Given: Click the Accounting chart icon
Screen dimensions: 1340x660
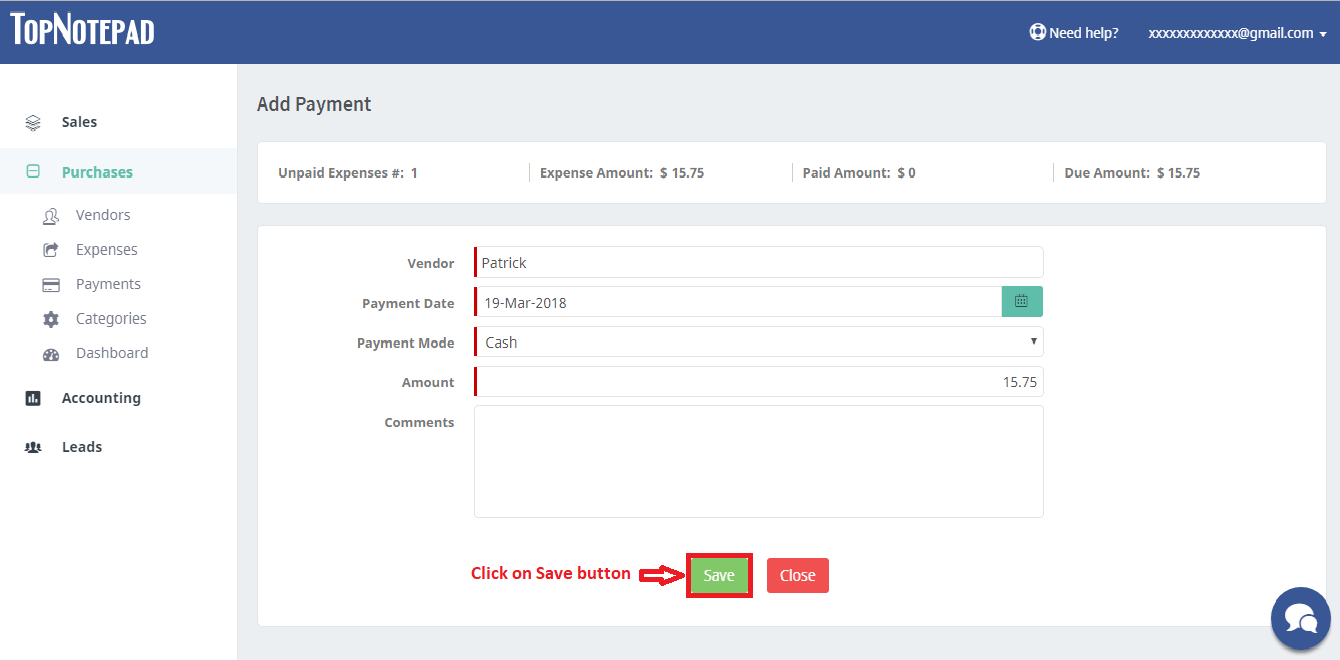Looking at the screenshot, I should pyautogui.click(x=33, y=398).
